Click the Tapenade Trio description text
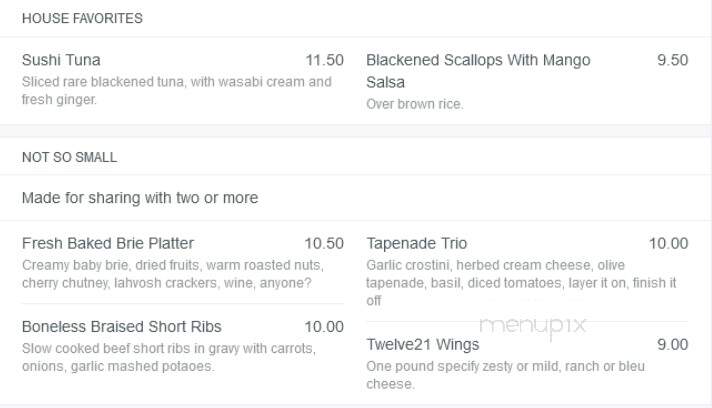 [521, 283]
